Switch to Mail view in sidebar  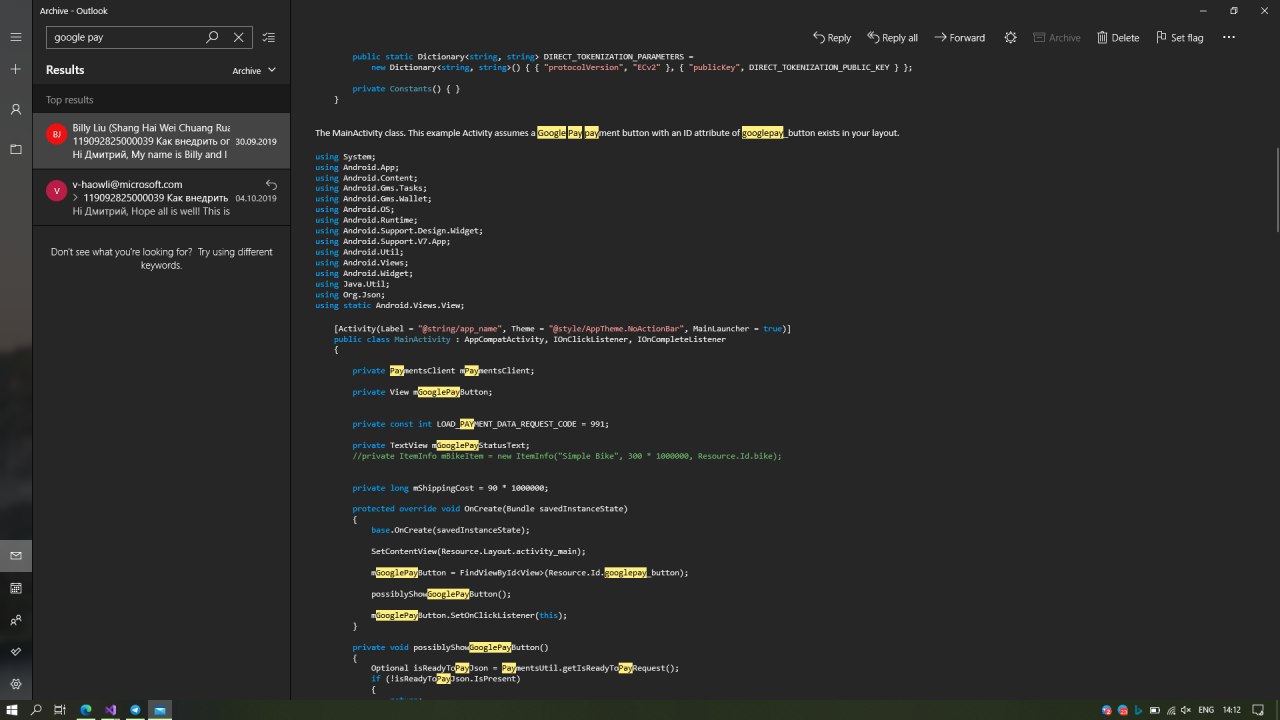[x=16, y=555]
